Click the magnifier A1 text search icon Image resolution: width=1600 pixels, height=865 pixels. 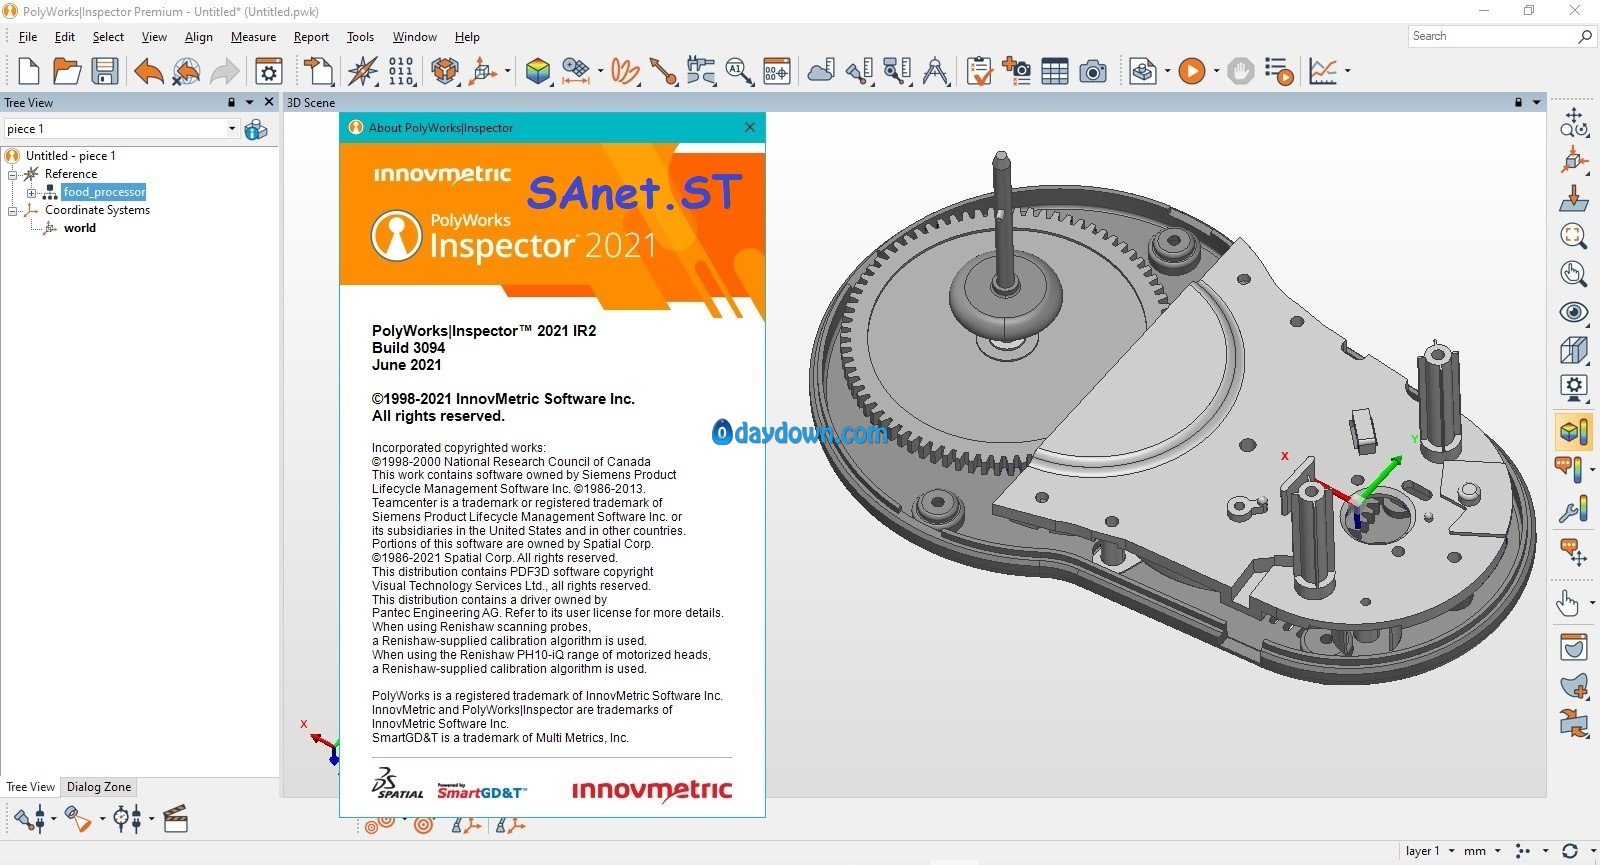click(x=739, y=71)
